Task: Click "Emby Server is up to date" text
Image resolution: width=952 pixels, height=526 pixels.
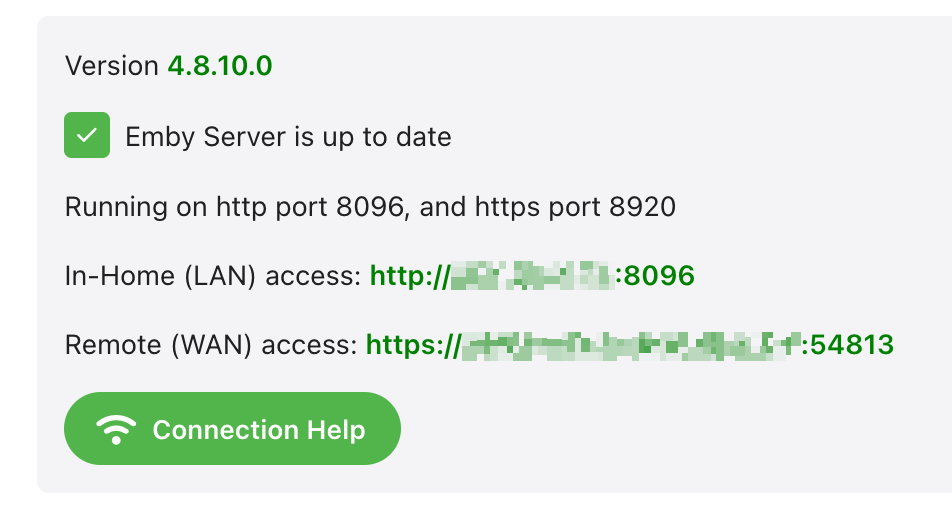Action: 288,137
